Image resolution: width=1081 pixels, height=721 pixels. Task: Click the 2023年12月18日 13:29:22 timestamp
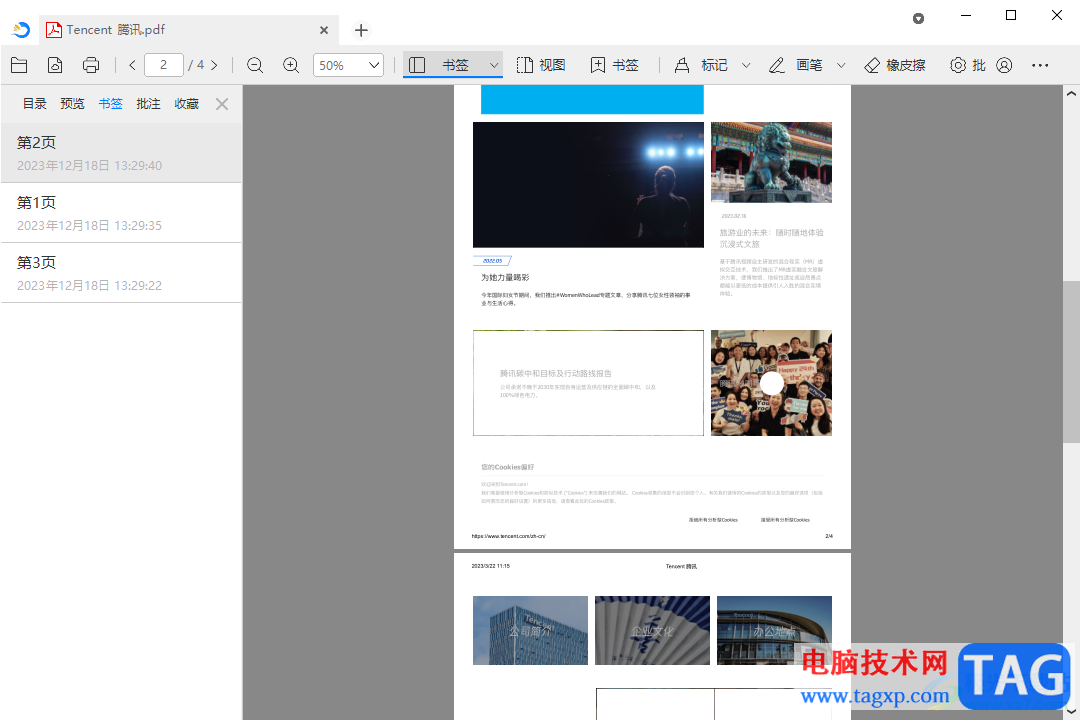coord(89,285)
